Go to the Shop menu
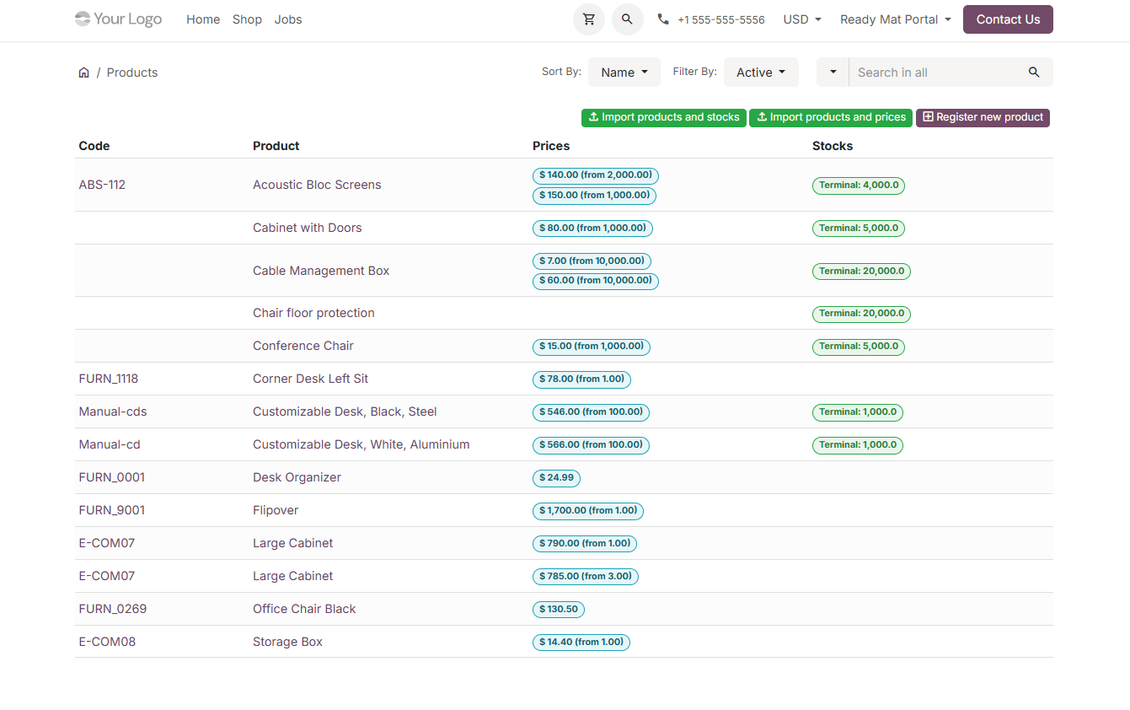 click(247, 19)
